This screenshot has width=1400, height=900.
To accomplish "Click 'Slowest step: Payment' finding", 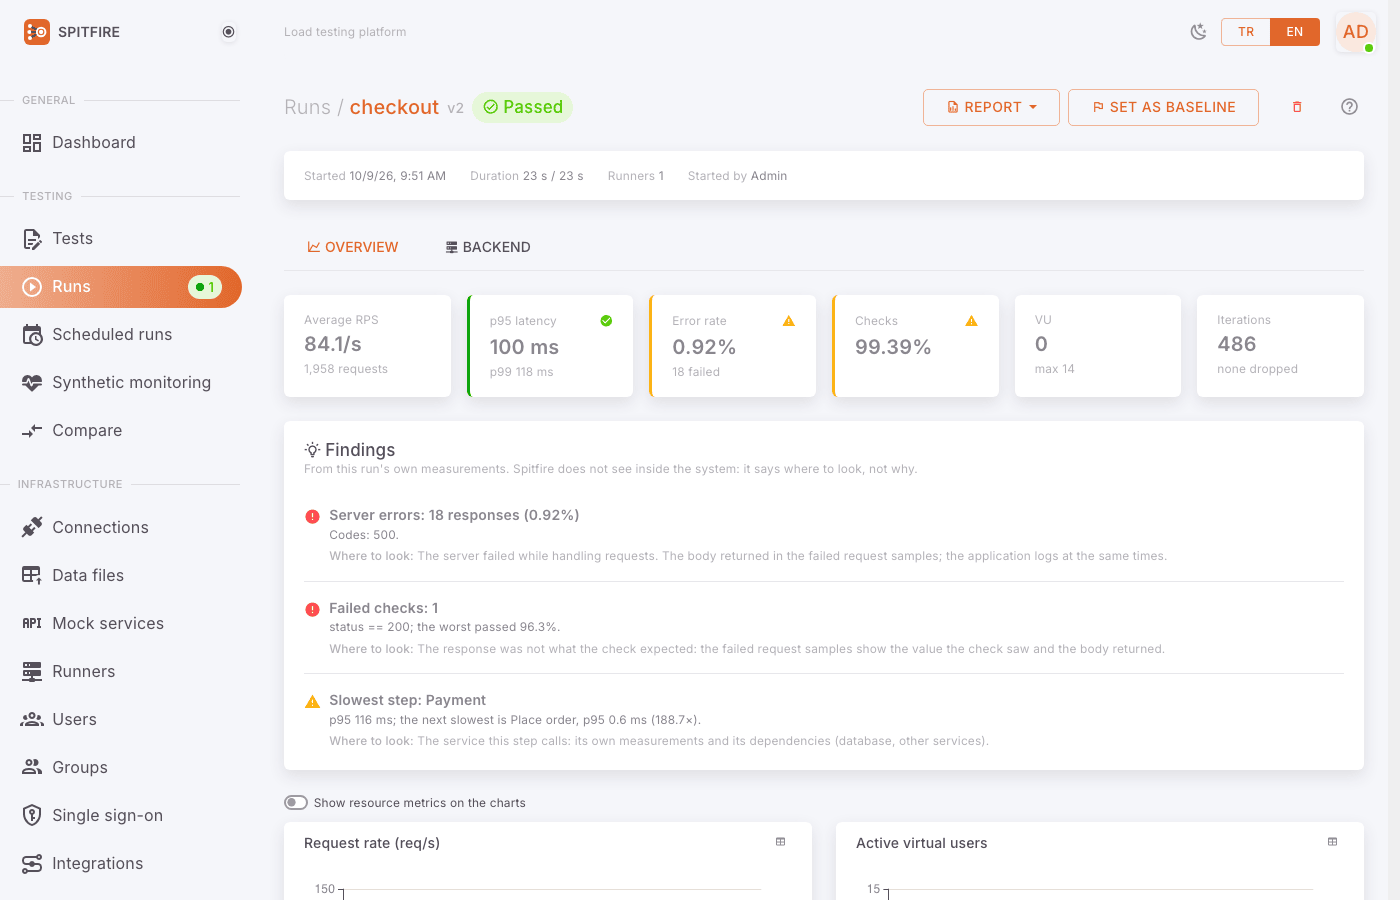I will pyautogui.click(x=407, y=700).
